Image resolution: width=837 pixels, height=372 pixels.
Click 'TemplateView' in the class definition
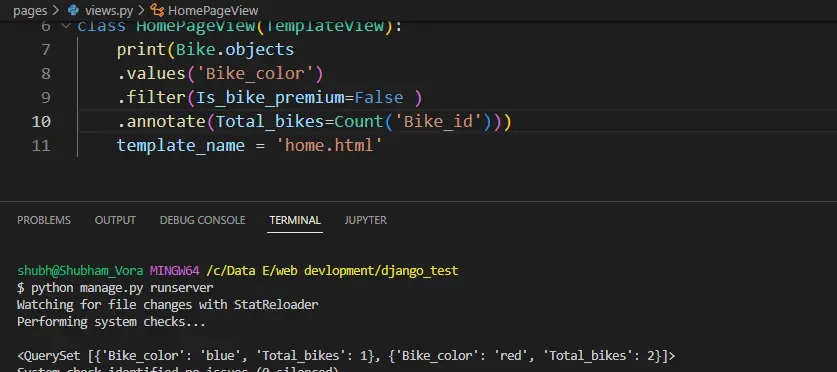(x=325, y=26)
